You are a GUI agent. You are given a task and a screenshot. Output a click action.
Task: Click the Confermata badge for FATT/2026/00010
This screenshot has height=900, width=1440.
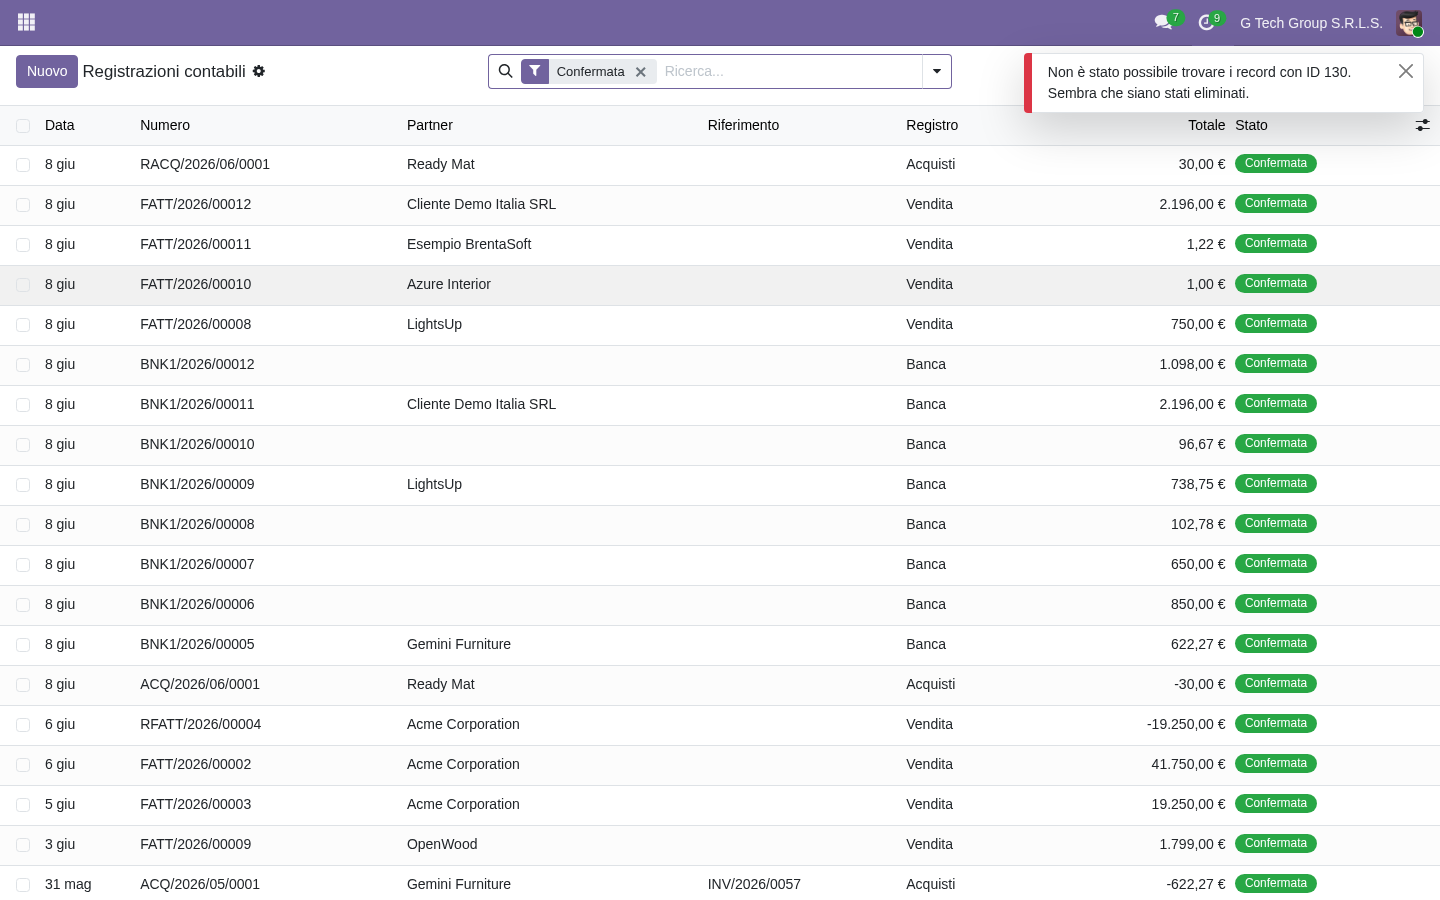pyautogui.click(x=1275, y=284)
